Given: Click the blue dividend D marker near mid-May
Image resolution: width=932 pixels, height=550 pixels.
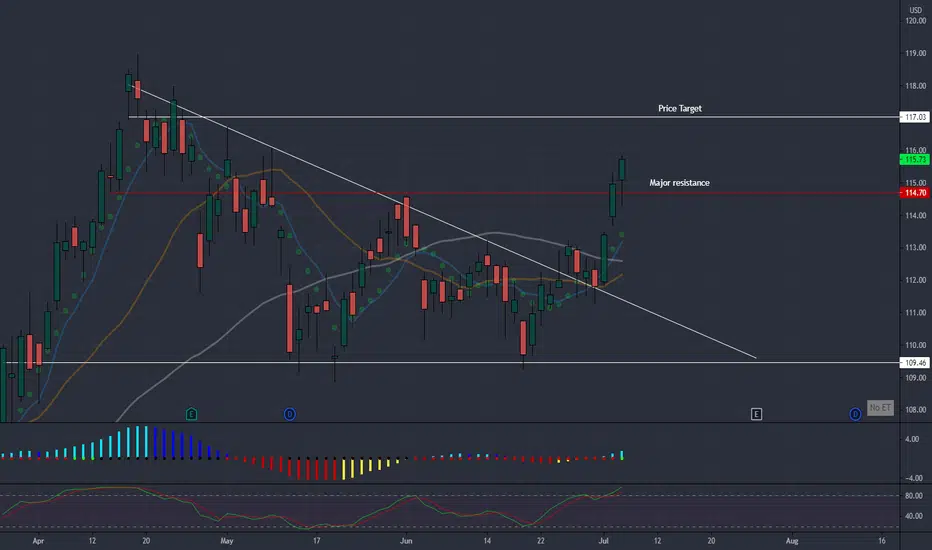Looking at the screenshot, I should [x=289, y=414].
